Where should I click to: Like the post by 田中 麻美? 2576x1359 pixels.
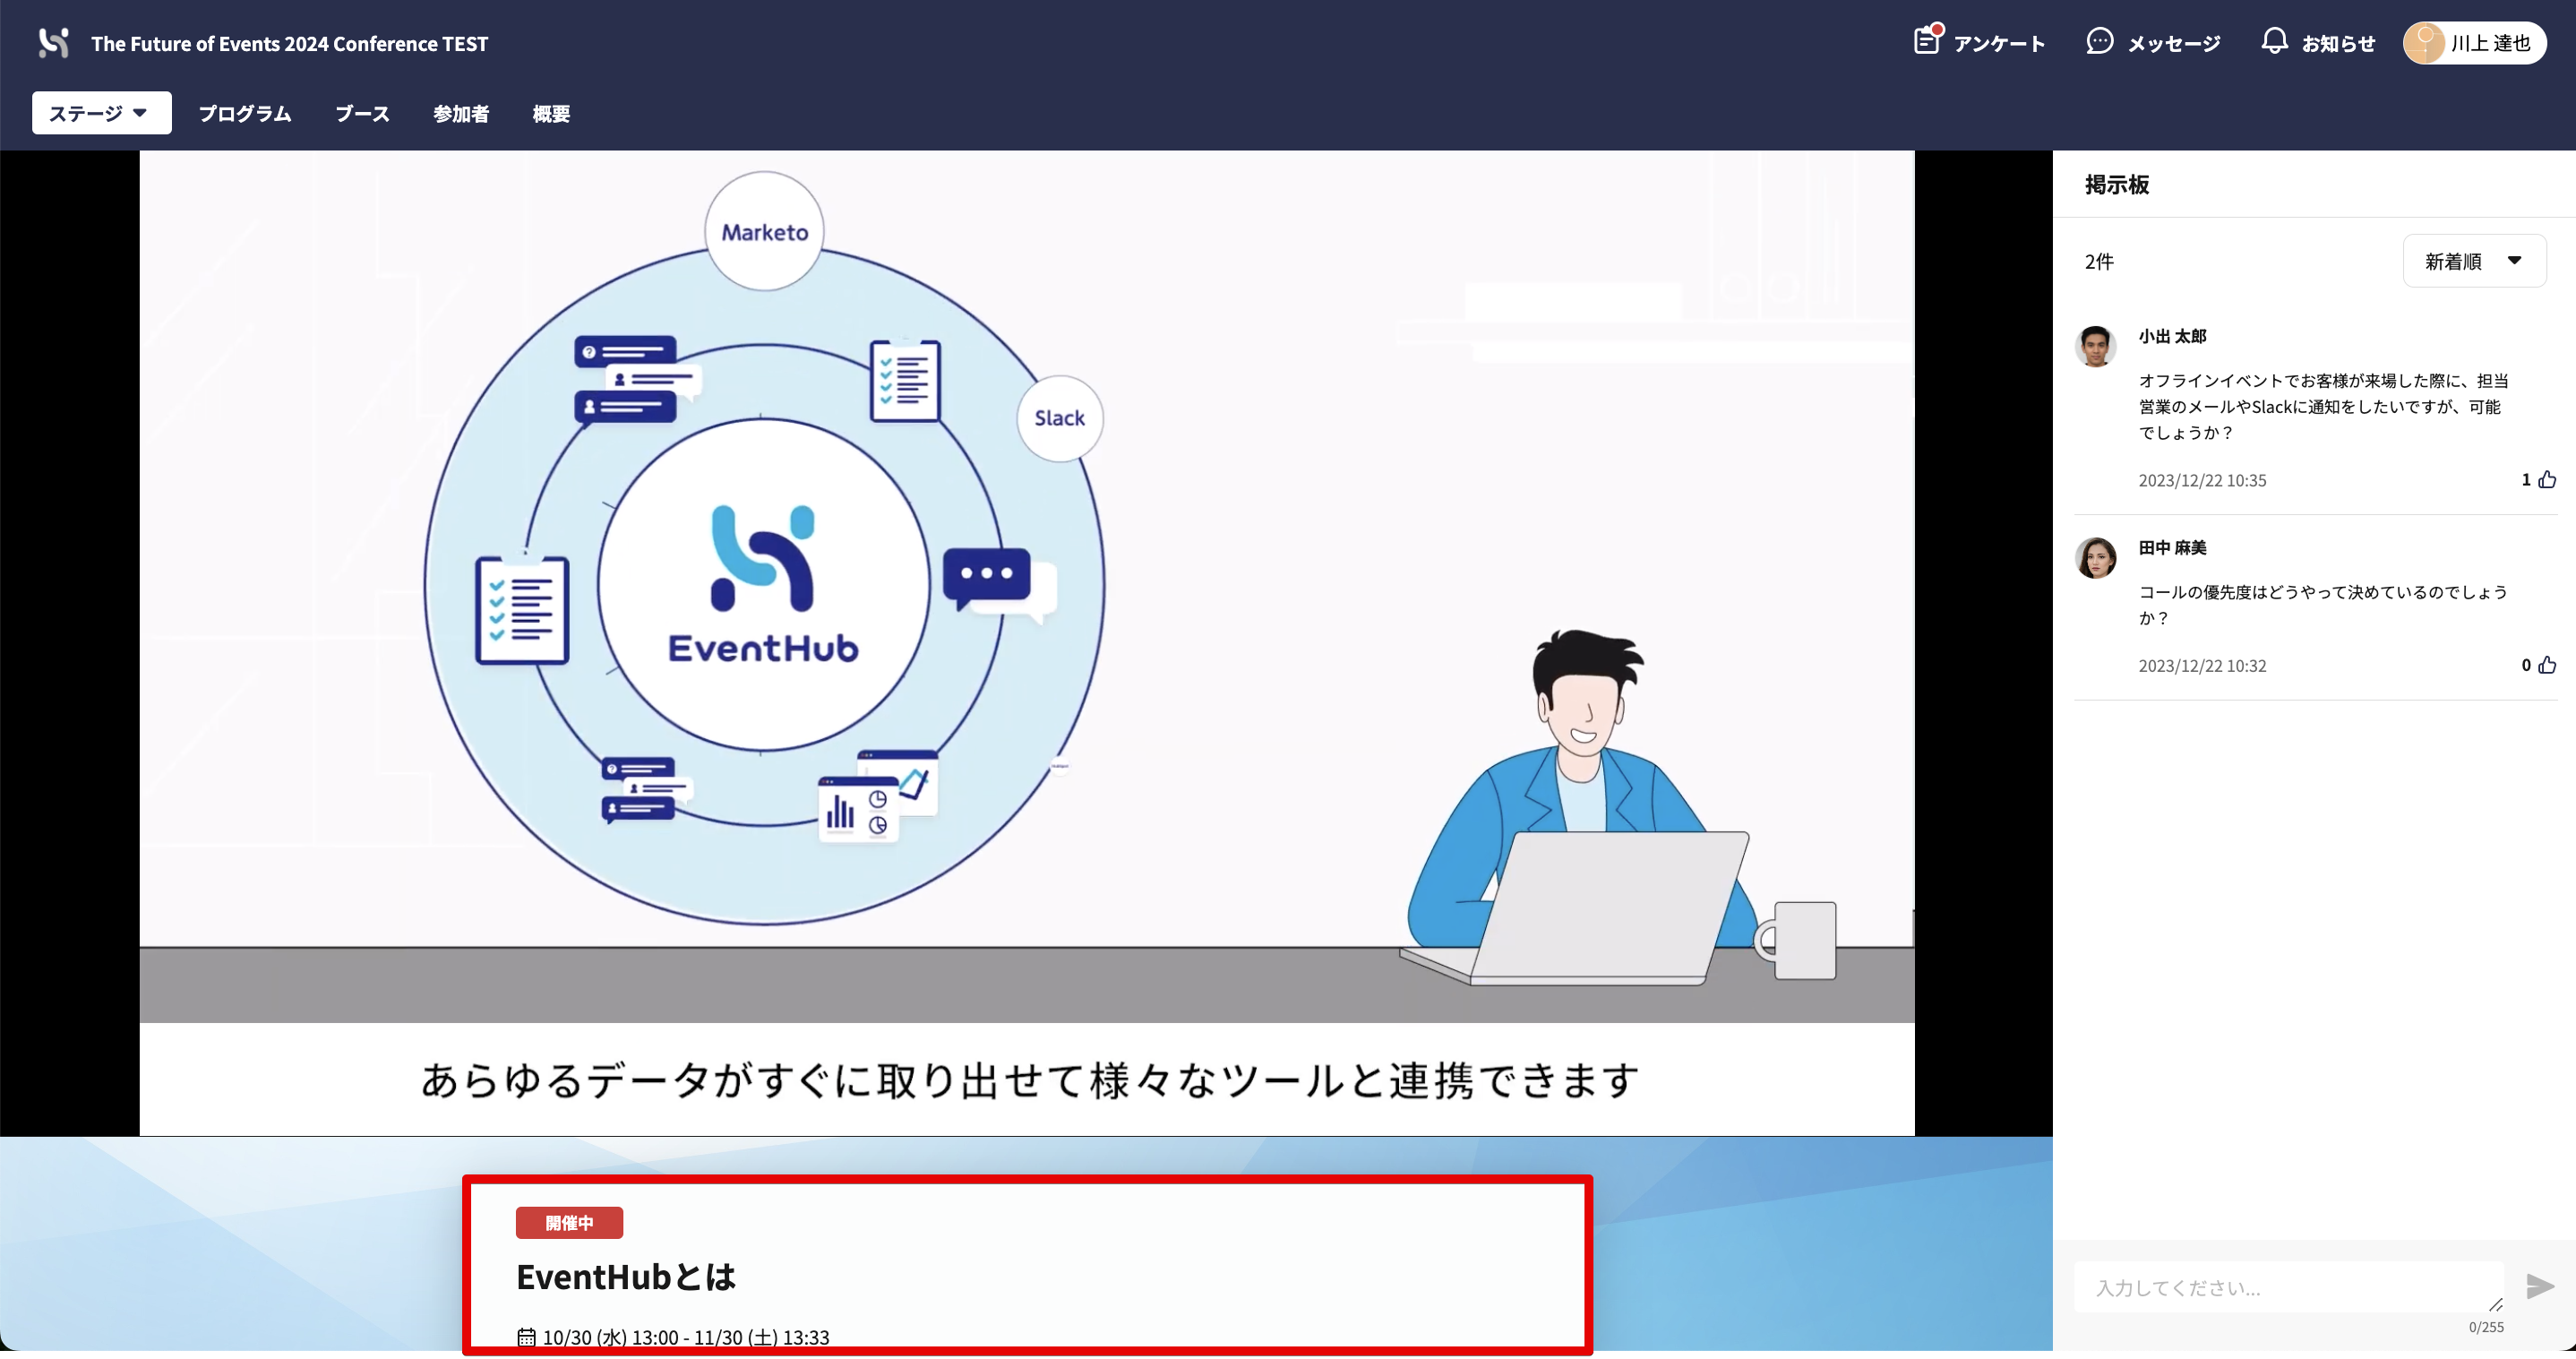tap(2546, 665)
